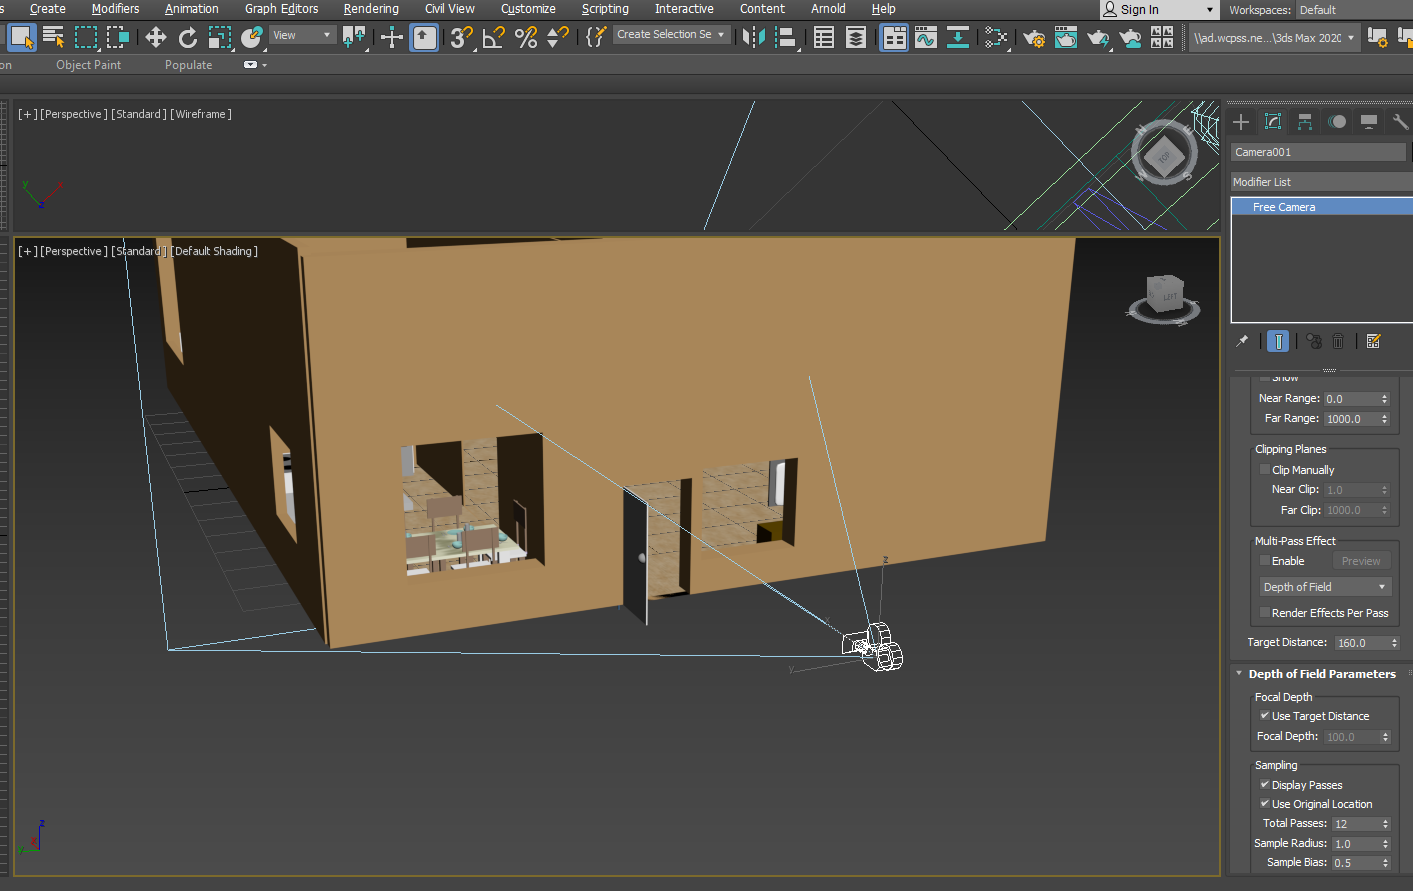The width and height of the screenshot is (1413, 891).
Task: Activate the Select and Move tool
Action: (x=155, y=38)
